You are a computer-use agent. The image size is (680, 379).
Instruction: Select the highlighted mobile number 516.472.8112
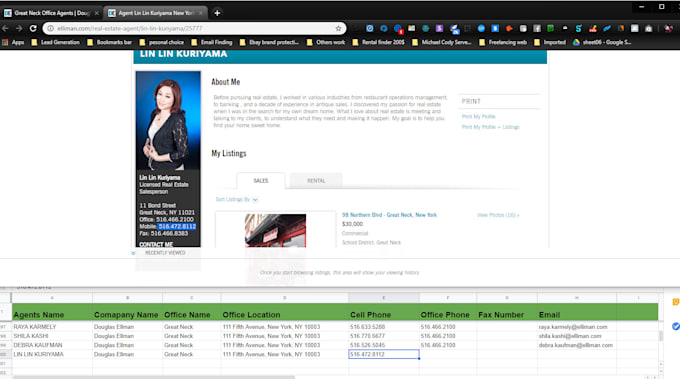point(177,226)
